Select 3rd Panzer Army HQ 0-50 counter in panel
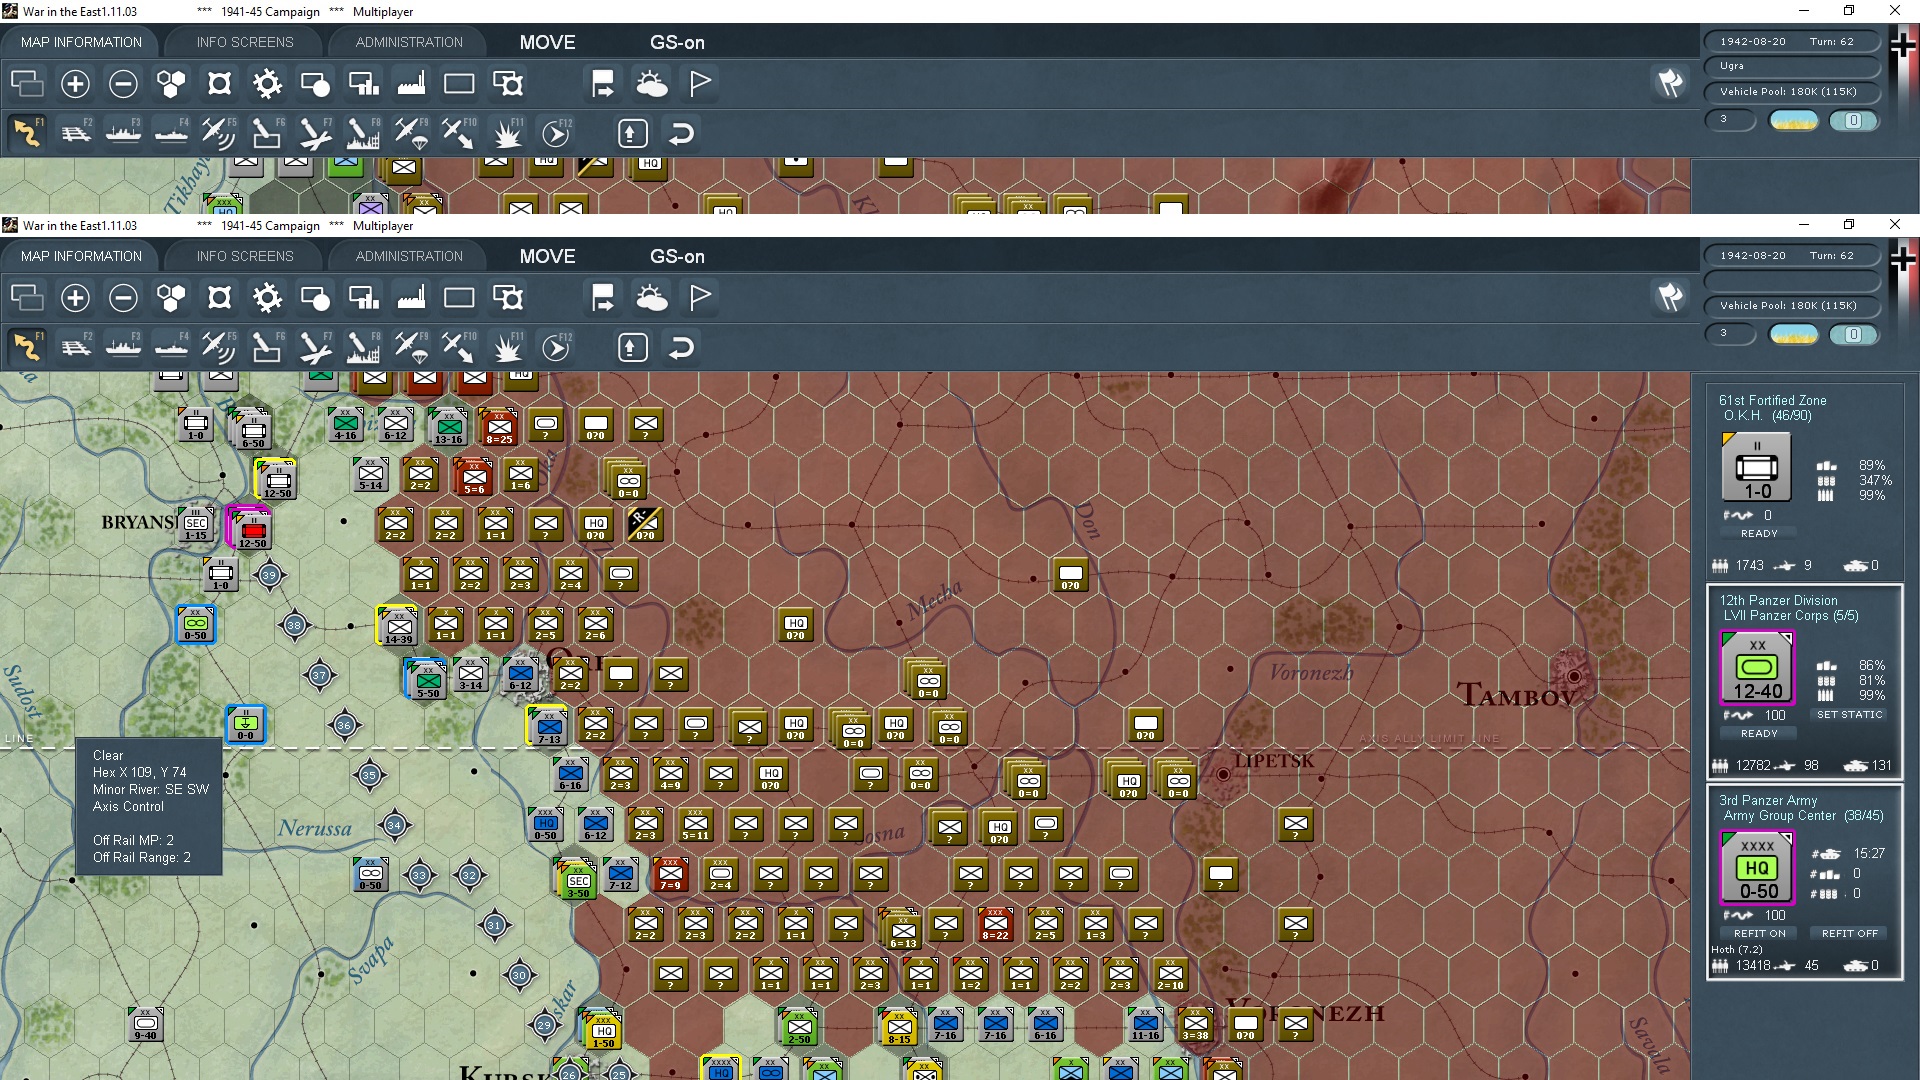 1757,867
